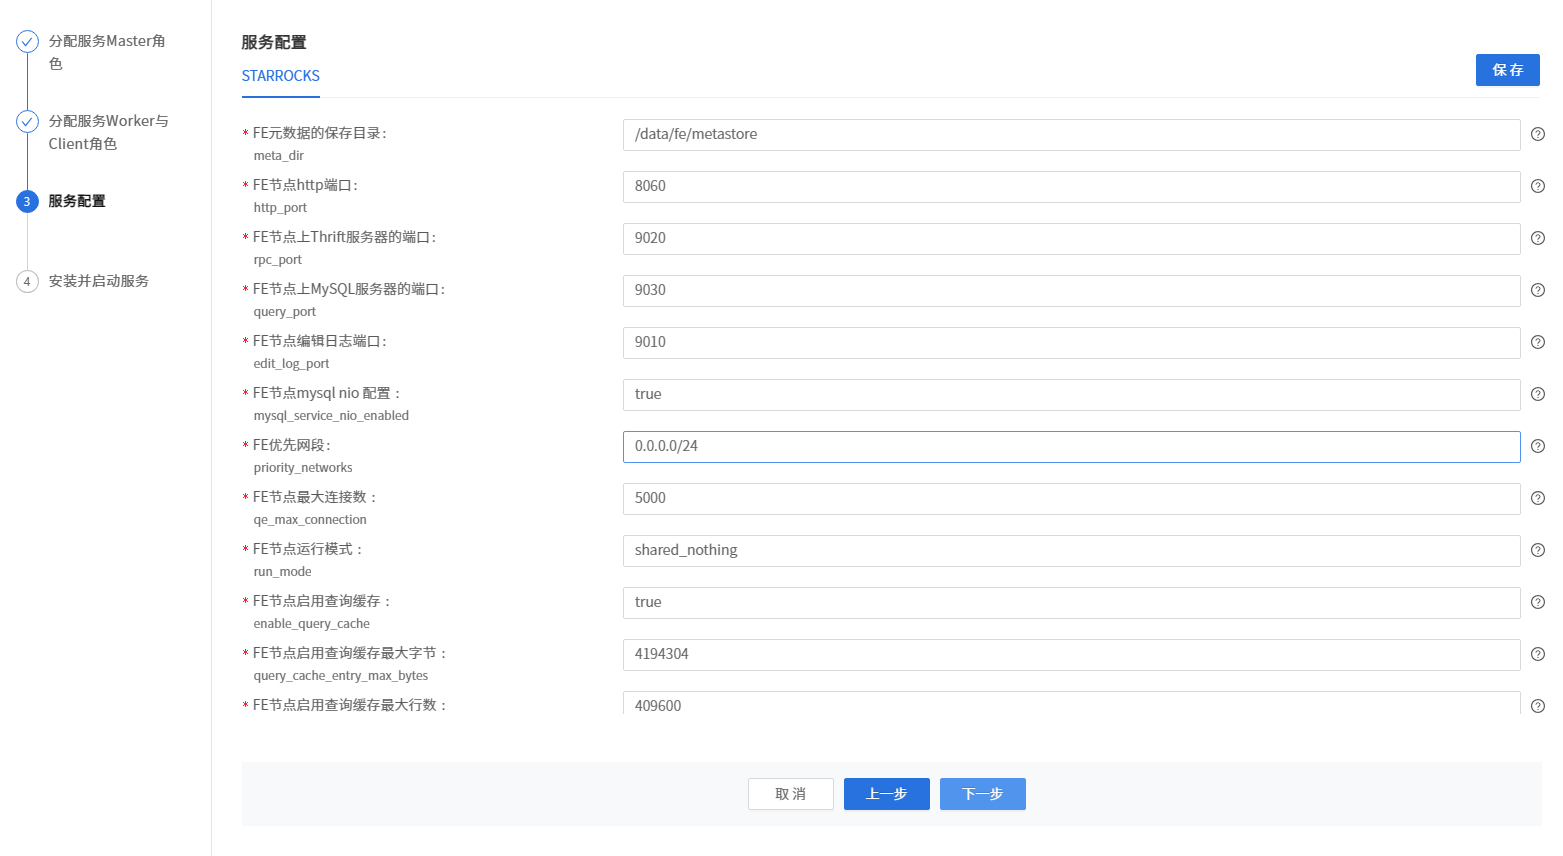Click label FE节点上Thrift服务器的端口

(x=344, y=237)
